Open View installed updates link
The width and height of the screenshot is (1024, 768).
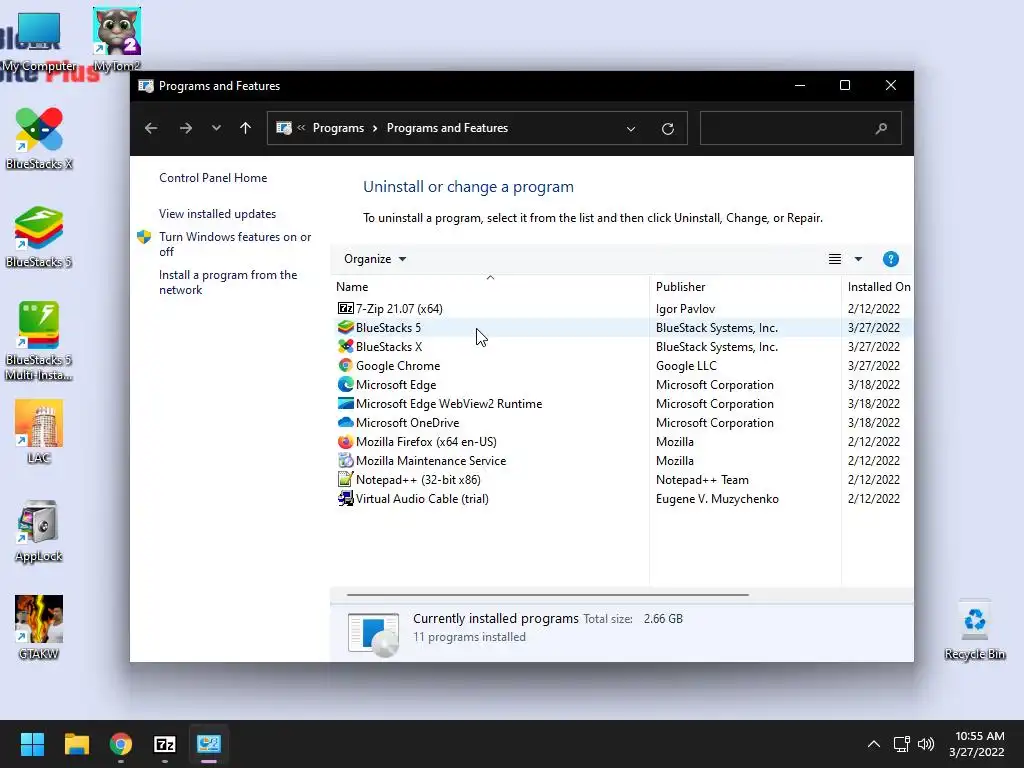(x=217, y=214)
